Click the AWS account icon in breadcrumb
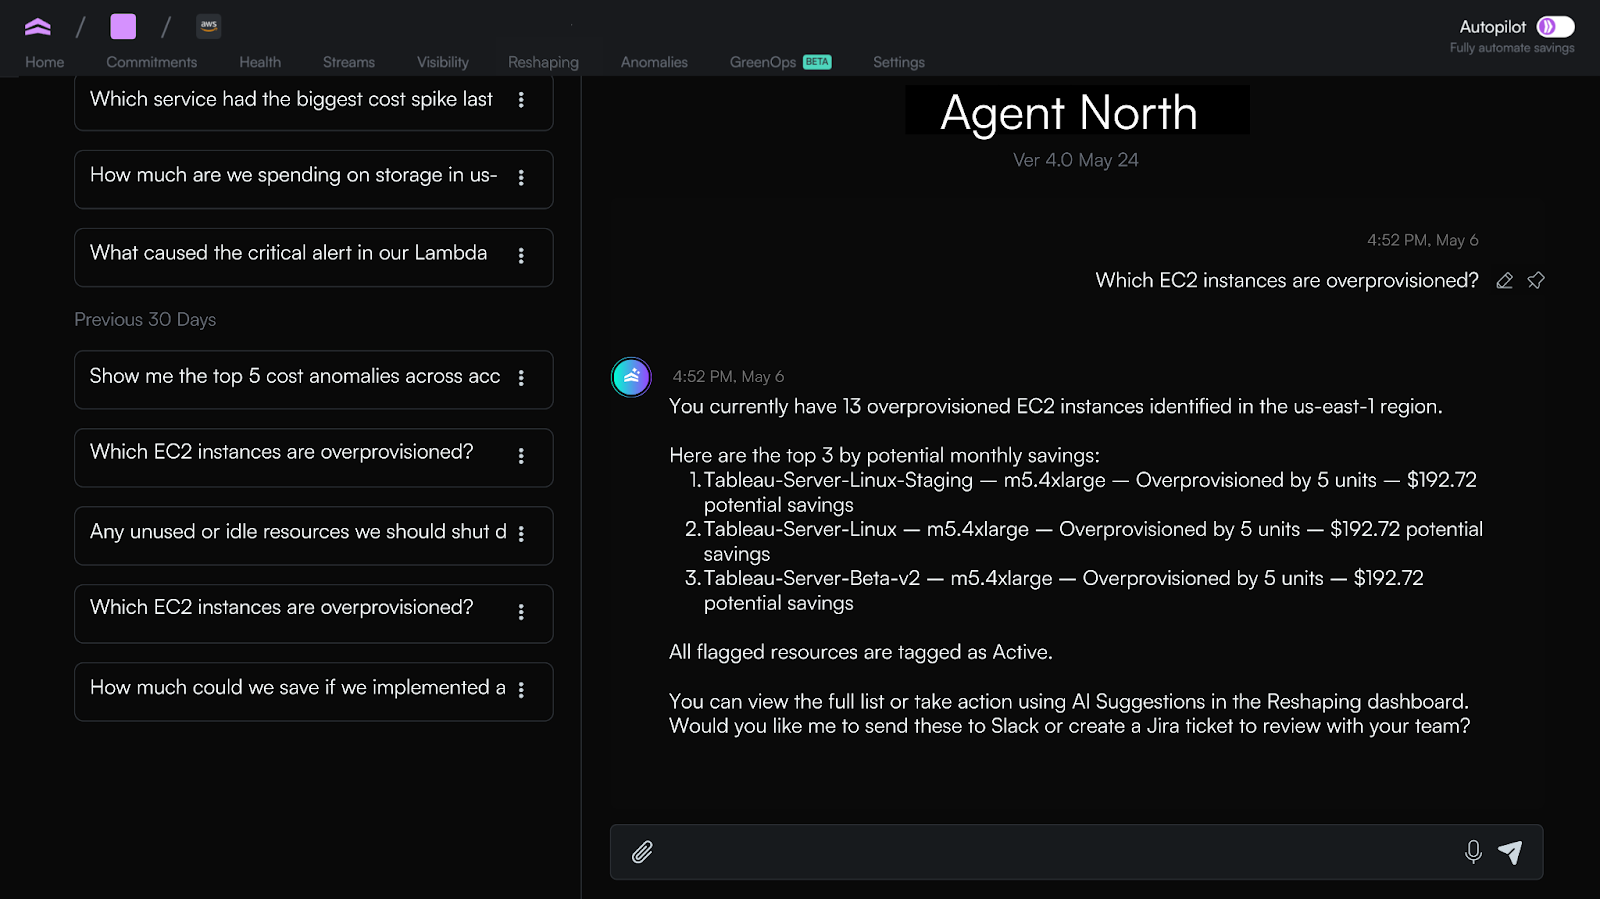Screen dimensions: 1600x899 pos(209,26)
